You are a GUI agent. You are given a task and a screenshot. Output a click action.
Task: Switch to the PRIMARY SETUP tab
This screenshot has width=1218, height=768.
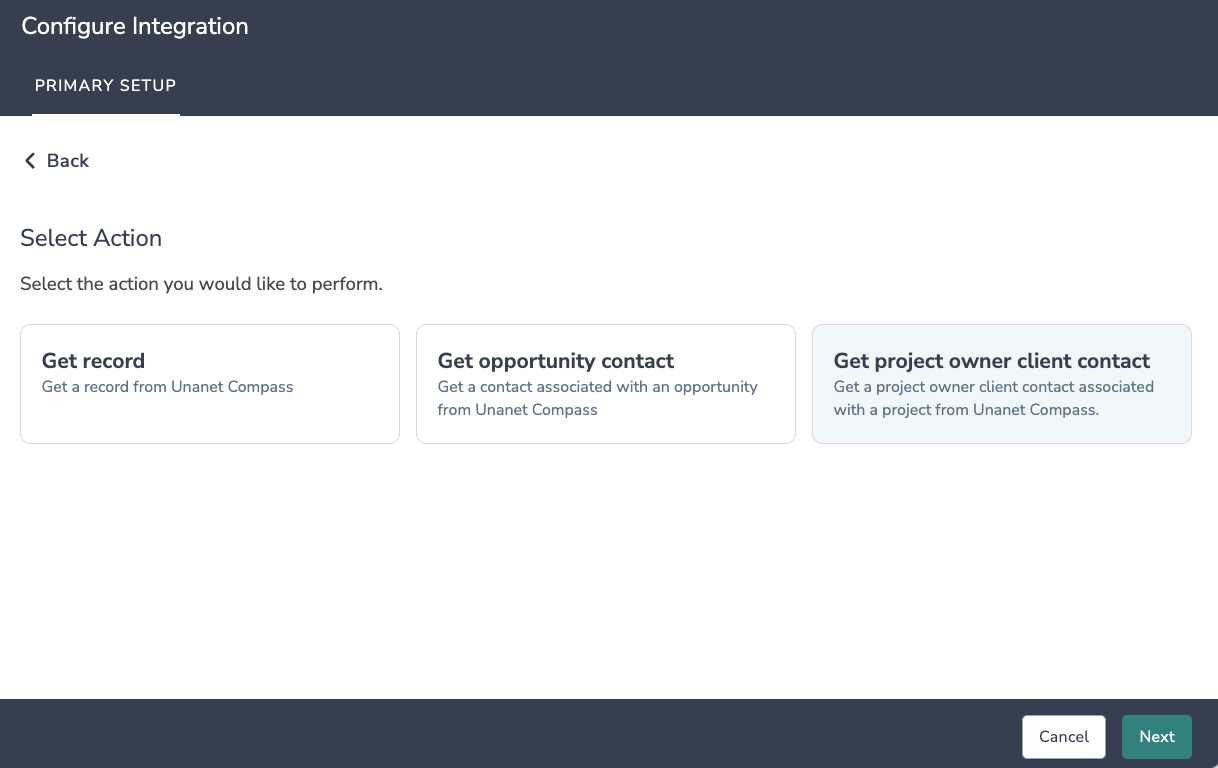[x=105, y=86]
